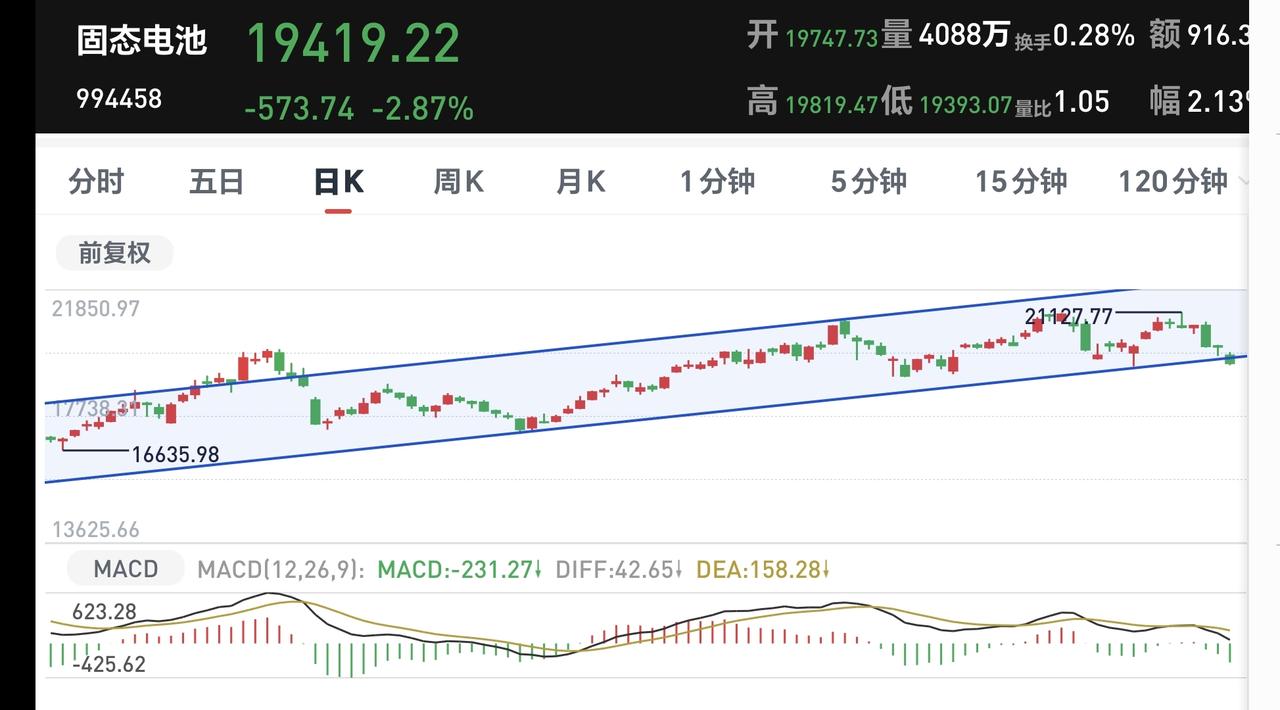The height and width of the screenshot is (710, 1280).
Task: Select the 日K tab
Action: pos(338,182)
